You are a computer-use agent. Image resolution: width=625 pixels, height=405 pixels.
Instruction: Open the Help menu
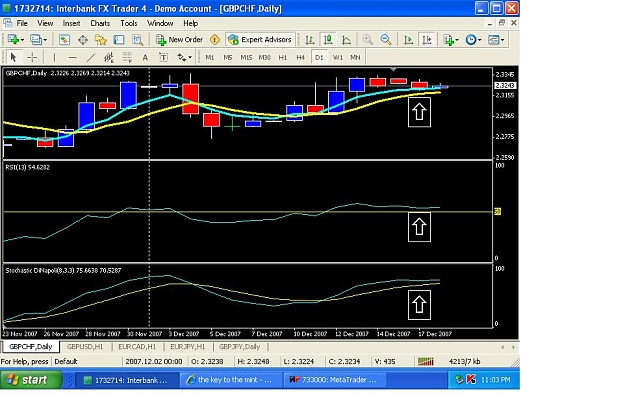191,23
